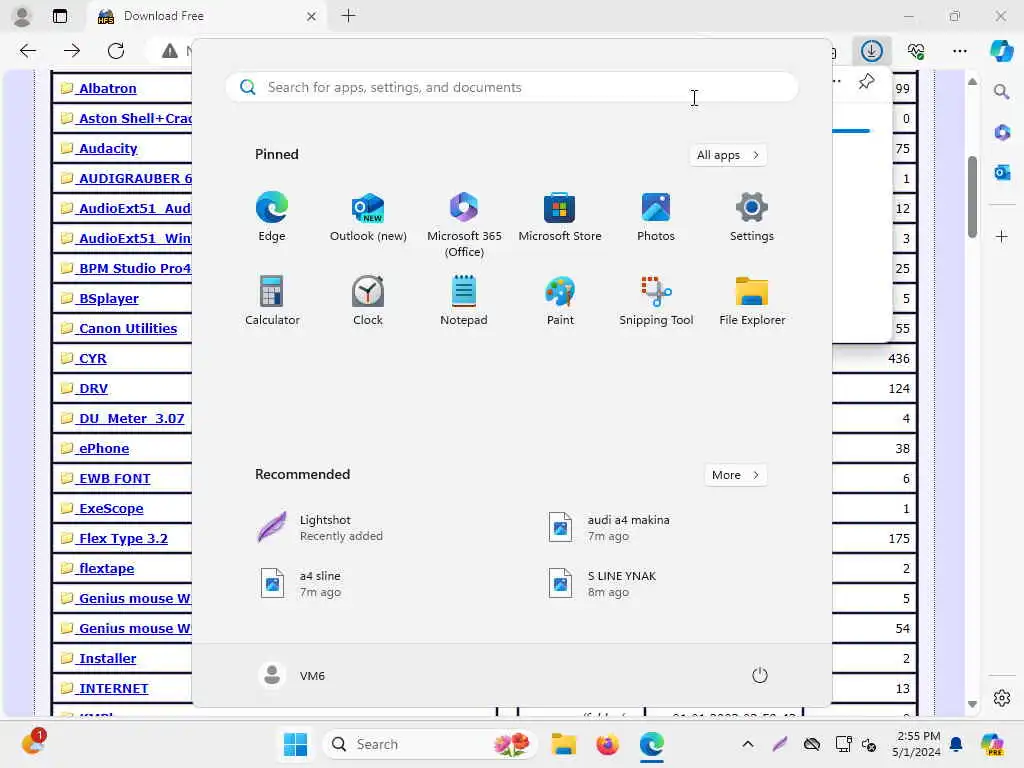1024x768 pixels.
Task: Open a new browser tab
Action: [349, 16]
